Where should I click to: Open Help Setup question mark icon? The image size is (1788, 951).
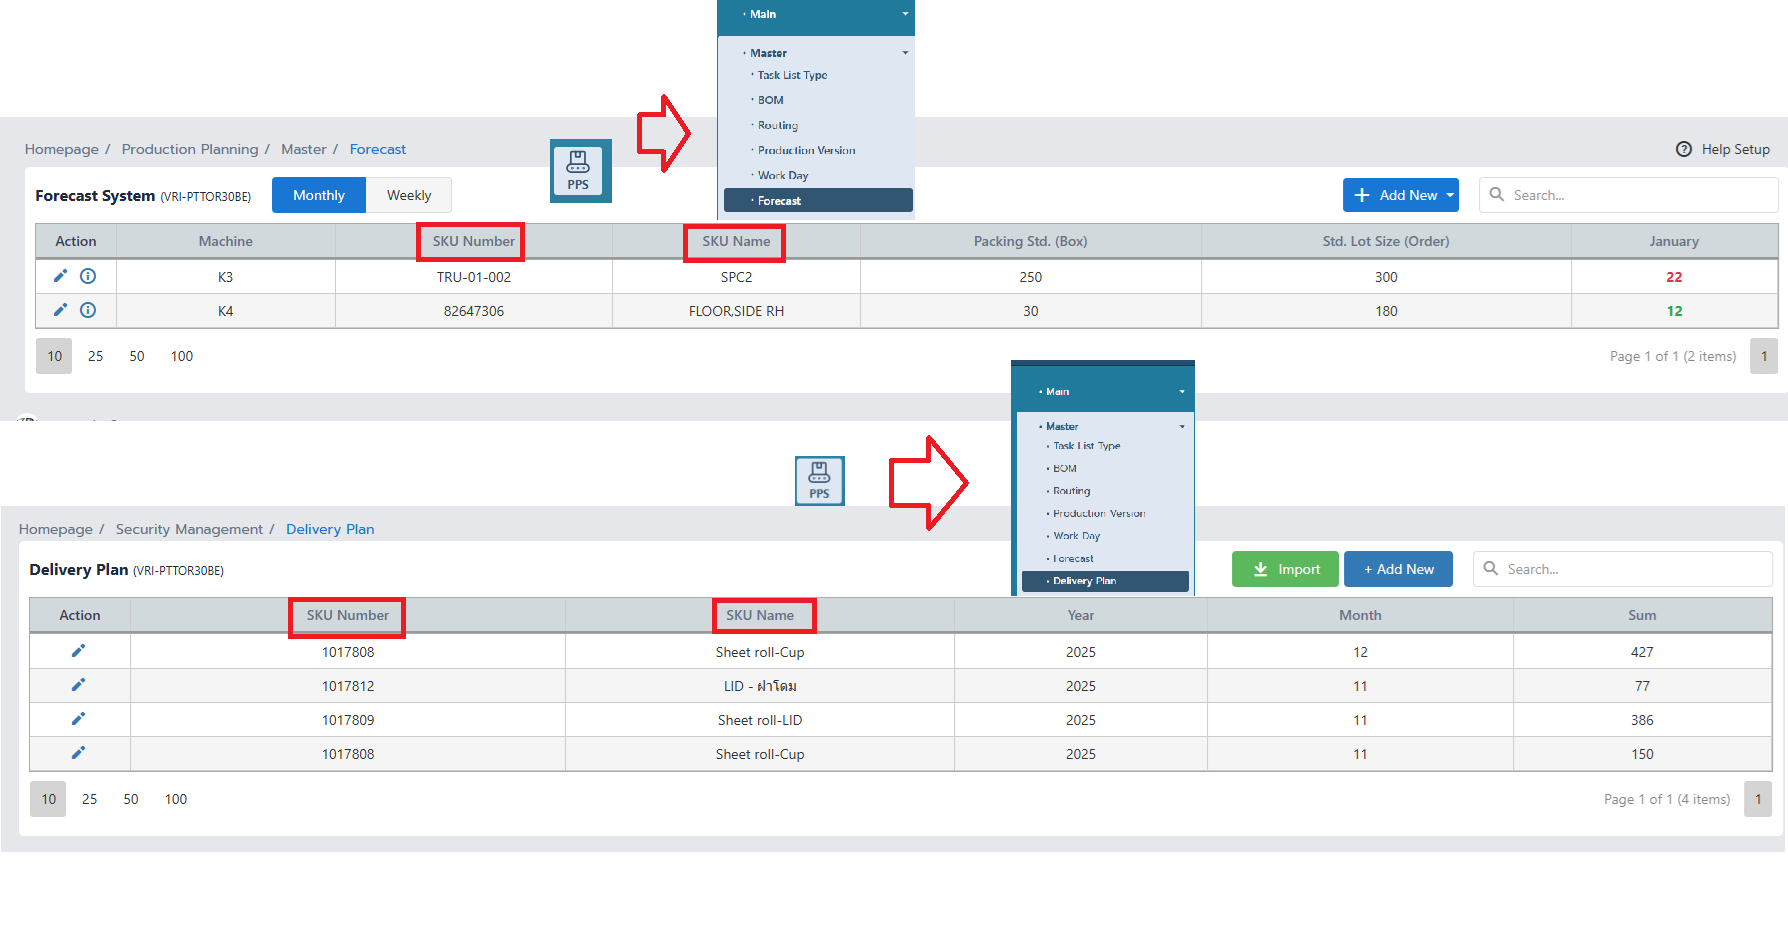(x=1684, y=149)
